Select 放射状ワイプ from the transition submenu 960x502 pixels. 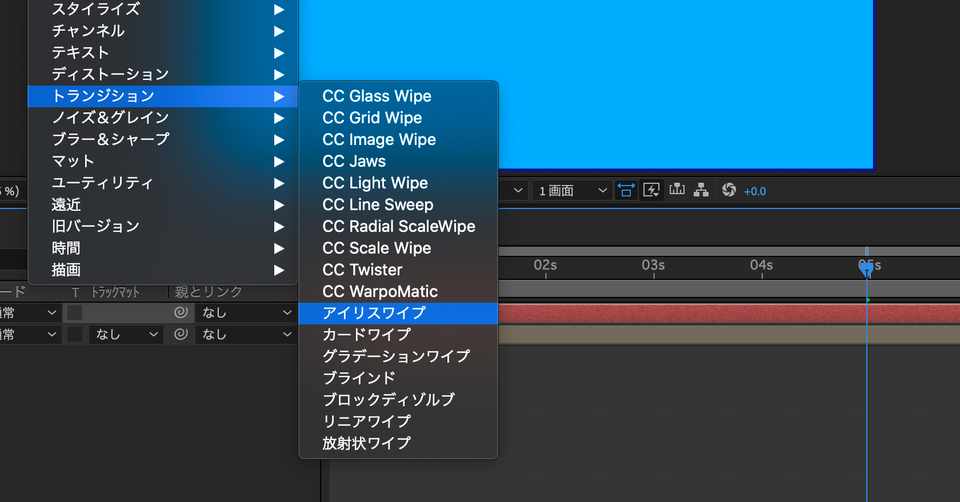click(x=399, y=443)
